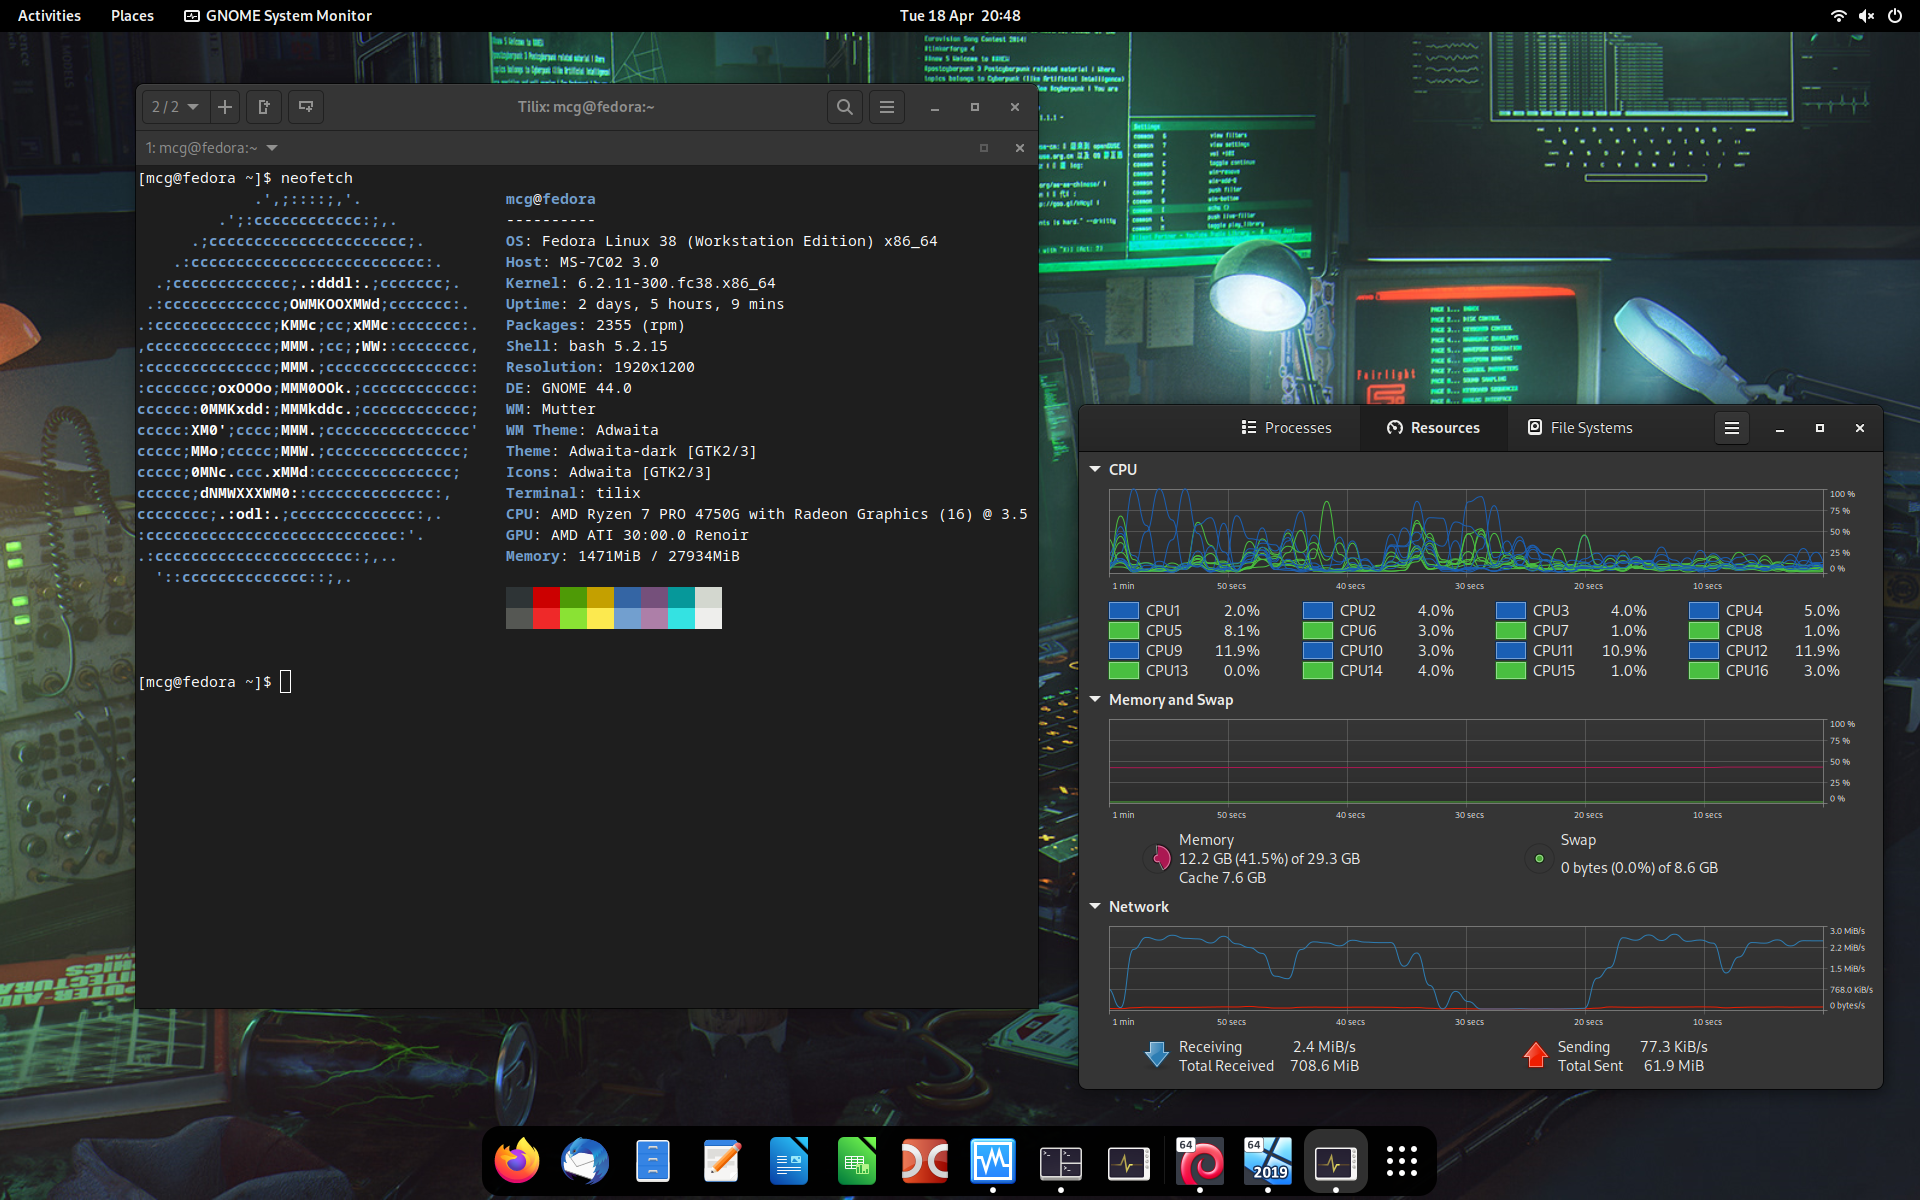
Task: Change the CPU9 graph color
Action: click(x=1124, y=651)
